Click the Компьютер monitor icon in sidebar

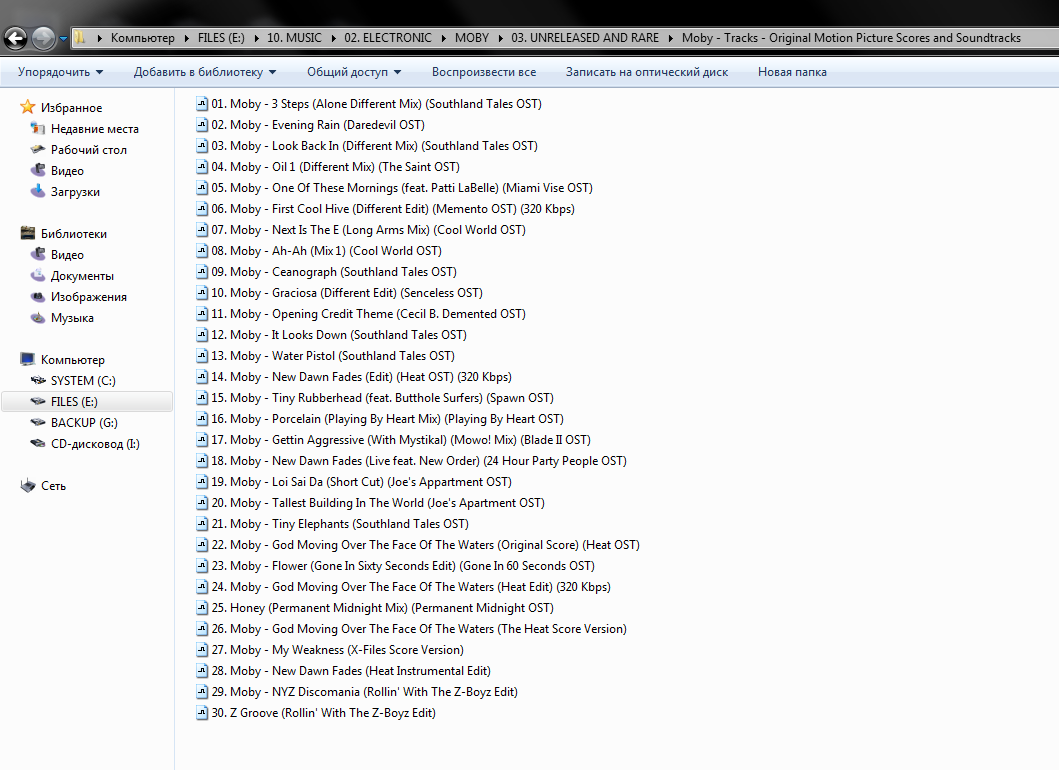point(28,359)
